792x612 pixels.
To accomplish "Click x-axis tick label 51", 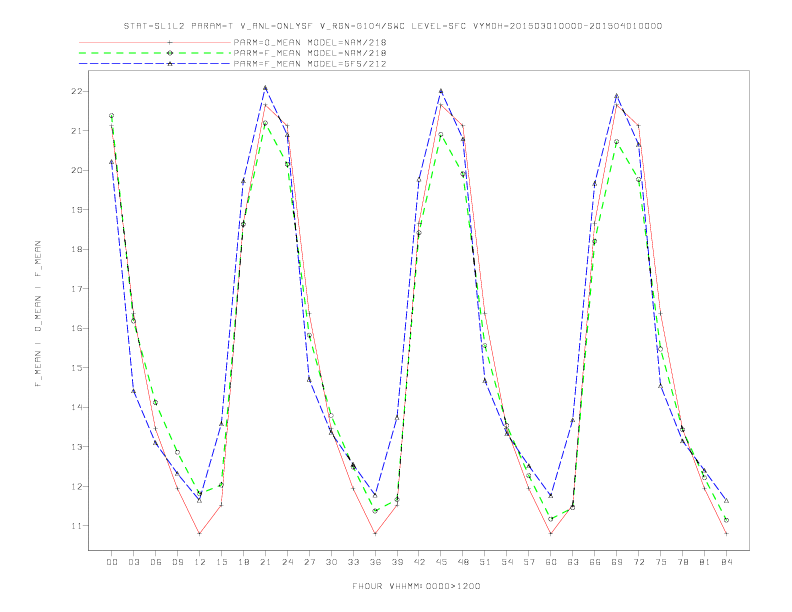I will pos(485,562).
